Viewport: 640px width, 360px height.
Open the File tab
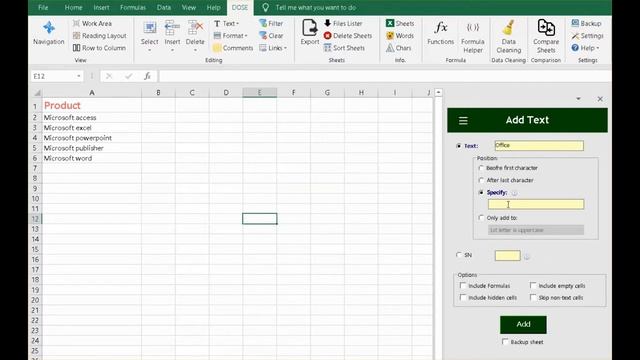[x=43, y=7]
